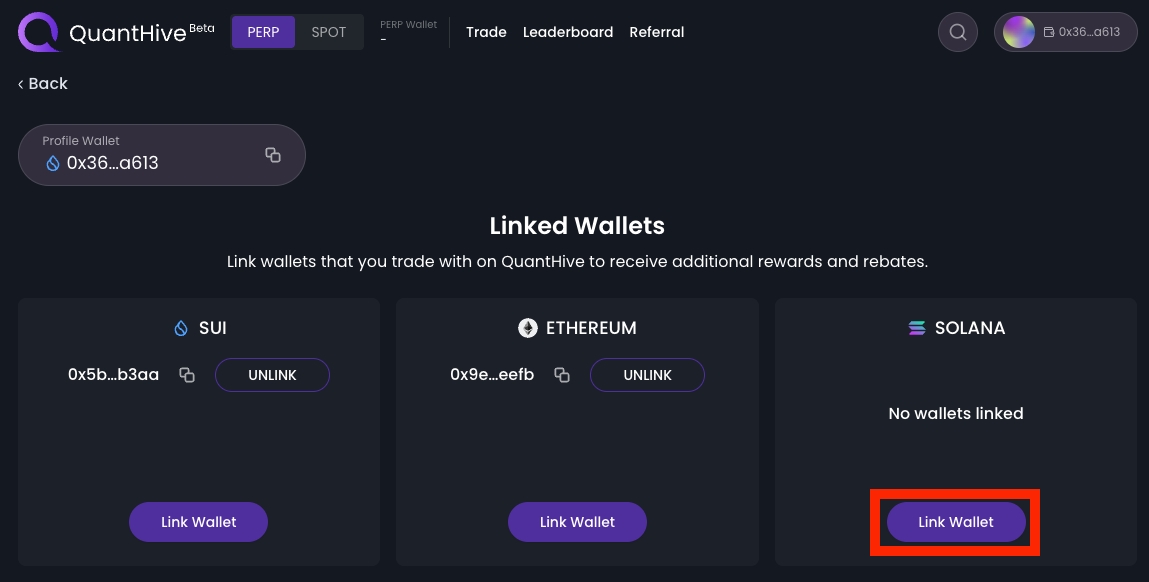Copy the Ethereum wallet address
This screenshot has width=1149, height=582.
[x=562, y=375]
